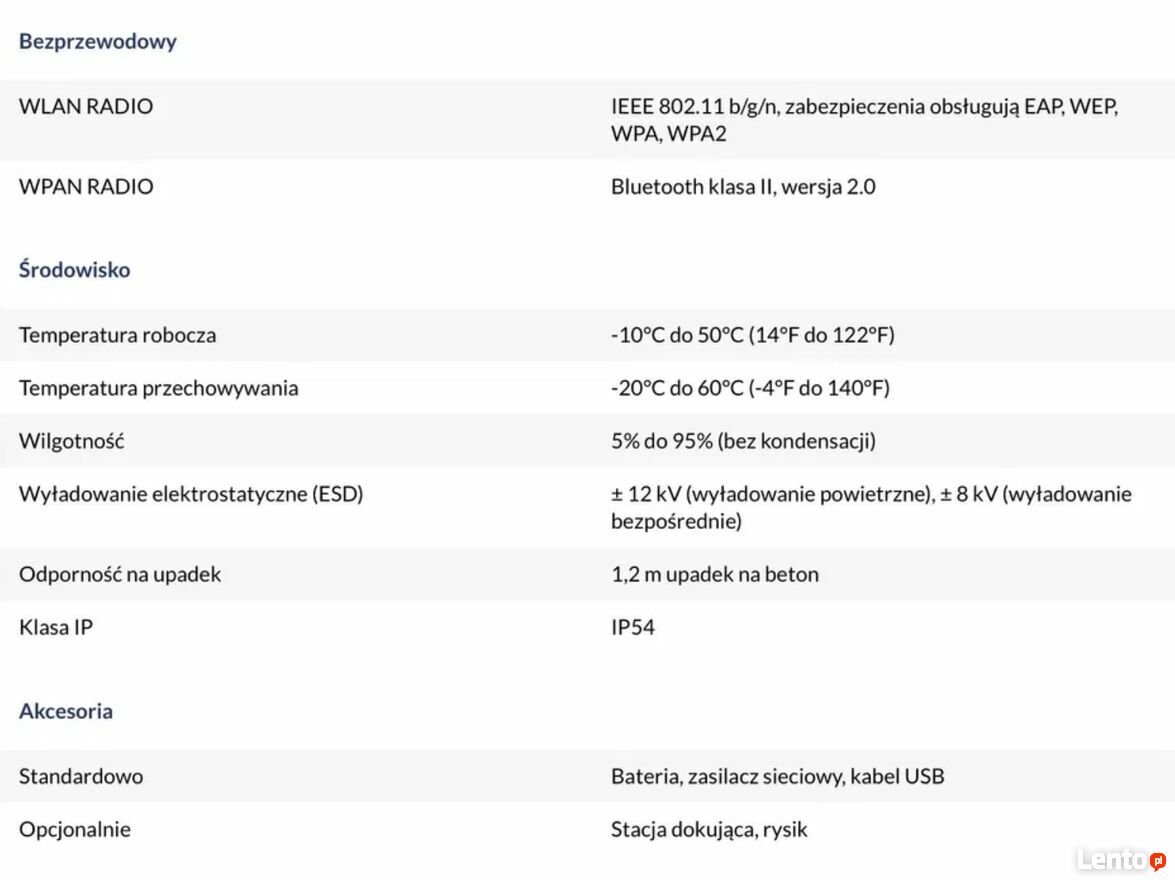Image resolution: width=1175 pixels, height=880 pixels.
Task: Click the IP54 value text
Action: 632,627
